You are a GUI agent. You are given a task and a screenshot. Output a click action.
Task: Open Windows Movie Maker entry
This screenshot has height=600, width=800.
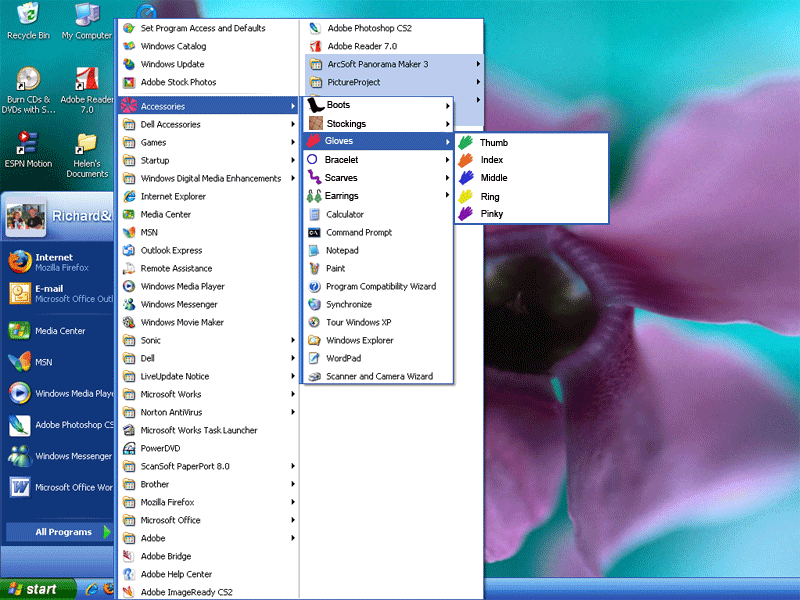point(208,322)
